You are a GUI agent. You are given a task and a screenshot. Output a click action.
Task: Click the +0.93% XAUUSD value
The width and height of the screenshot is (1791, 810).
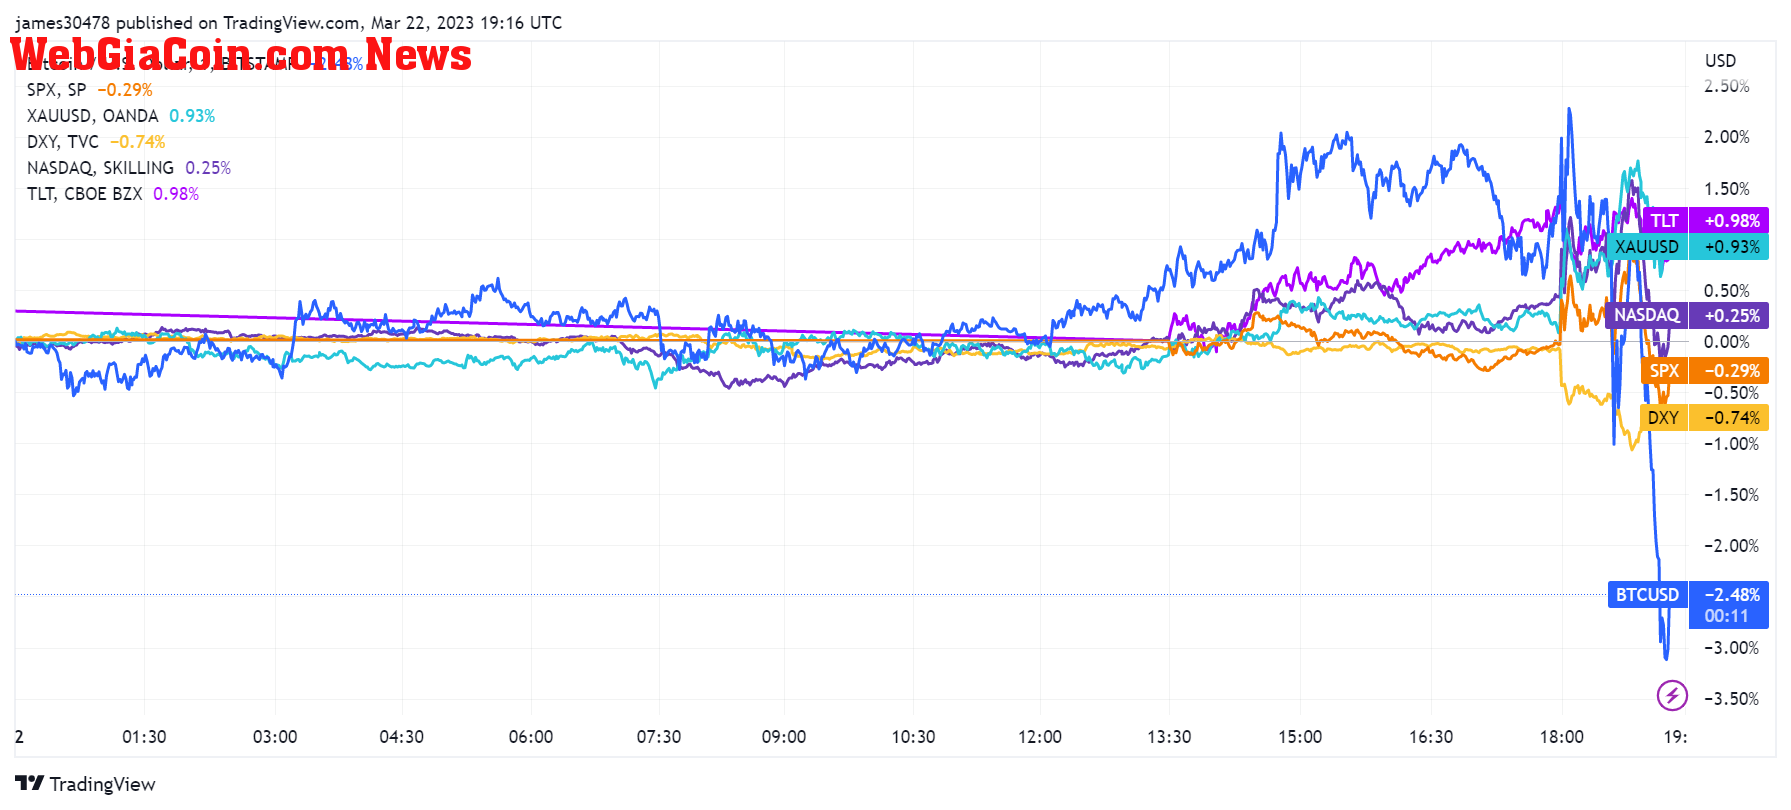click(1729, 247)
